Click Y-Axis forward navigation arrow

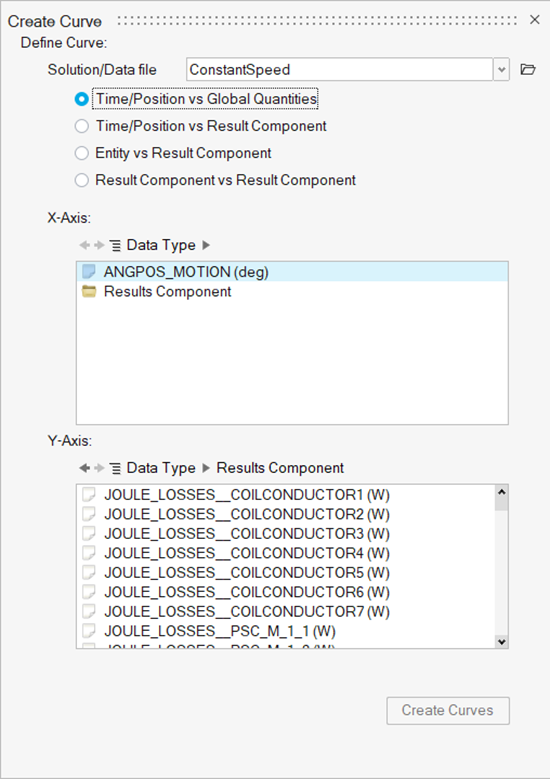pyautogui.click(x=99, y=468)
